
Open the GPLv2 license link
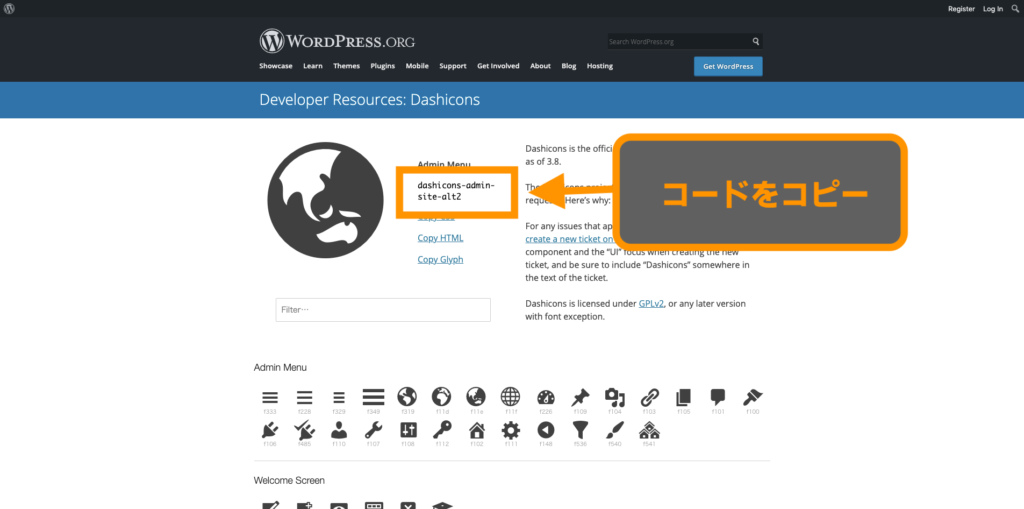click(x=651, y=304)
